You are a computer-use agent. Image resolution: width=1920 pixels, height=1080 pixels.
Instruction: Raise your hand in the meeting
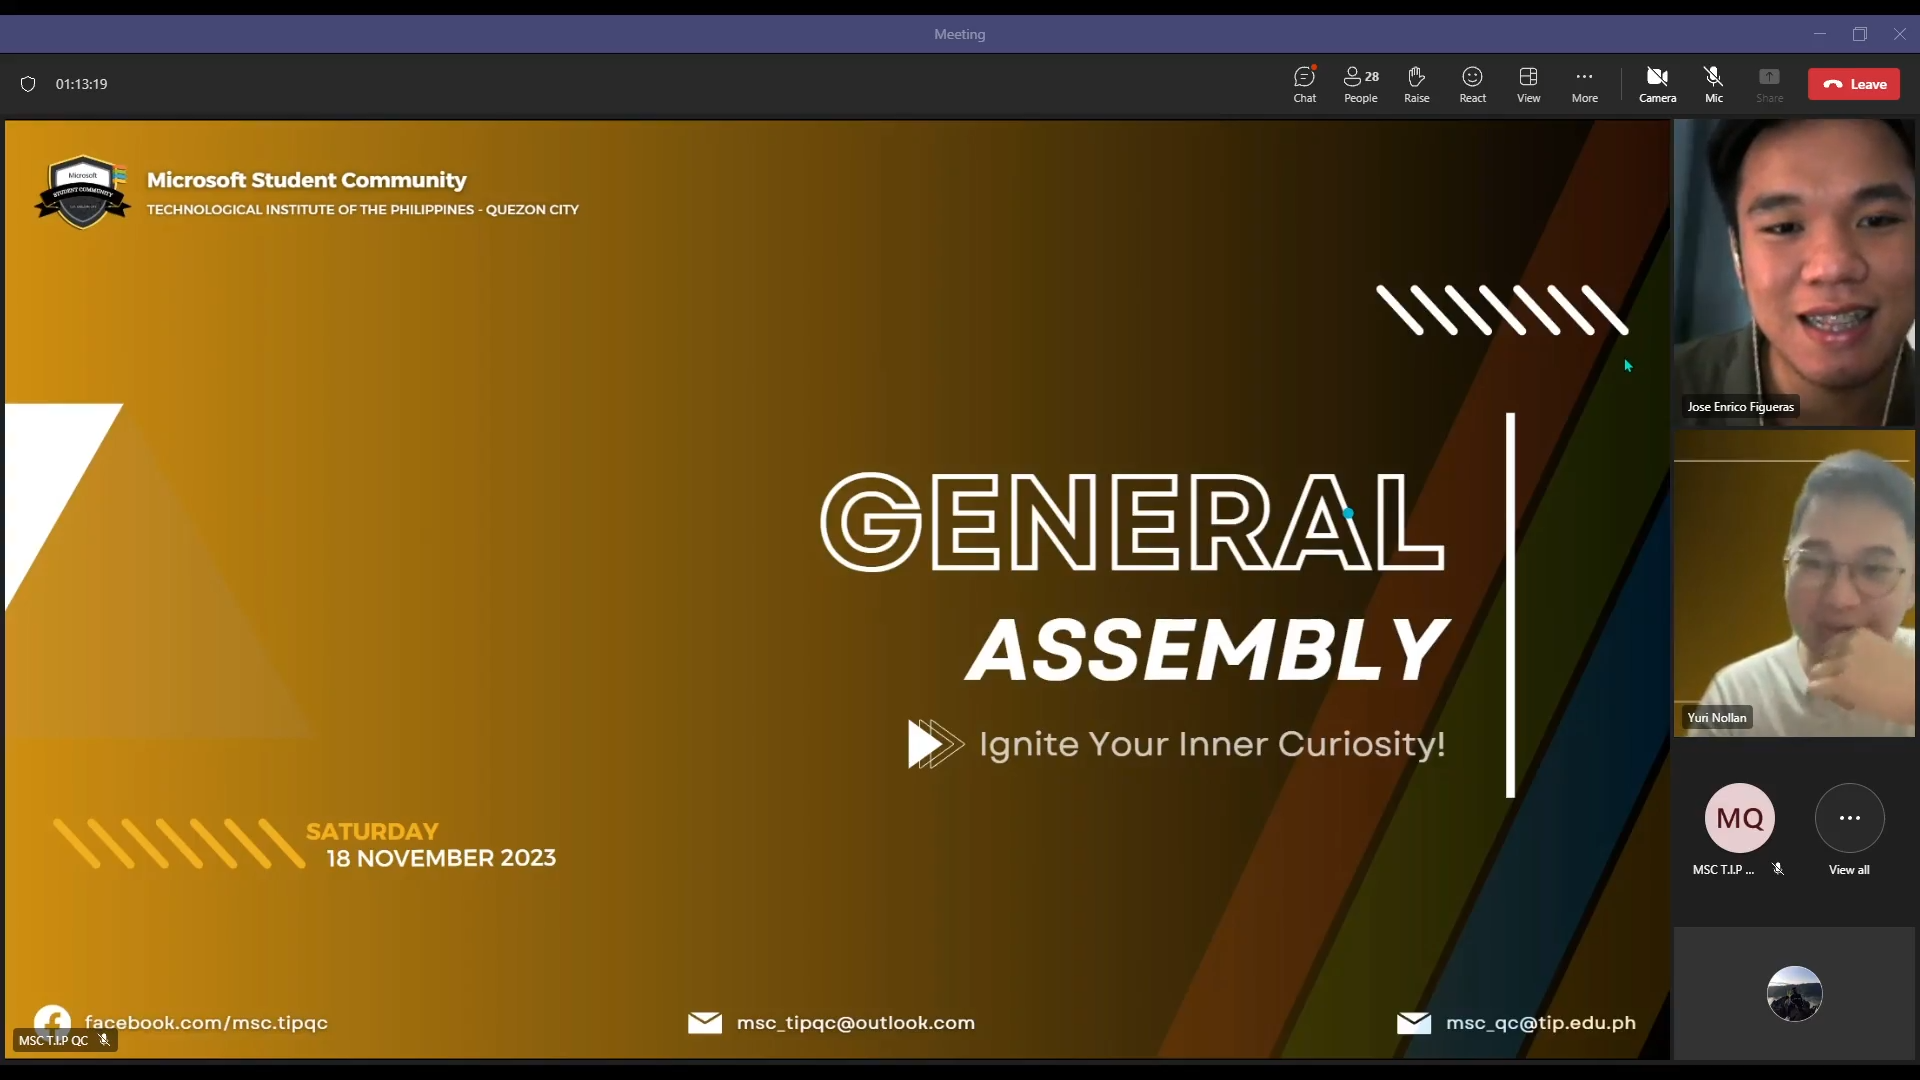[x=1416, y=84]
